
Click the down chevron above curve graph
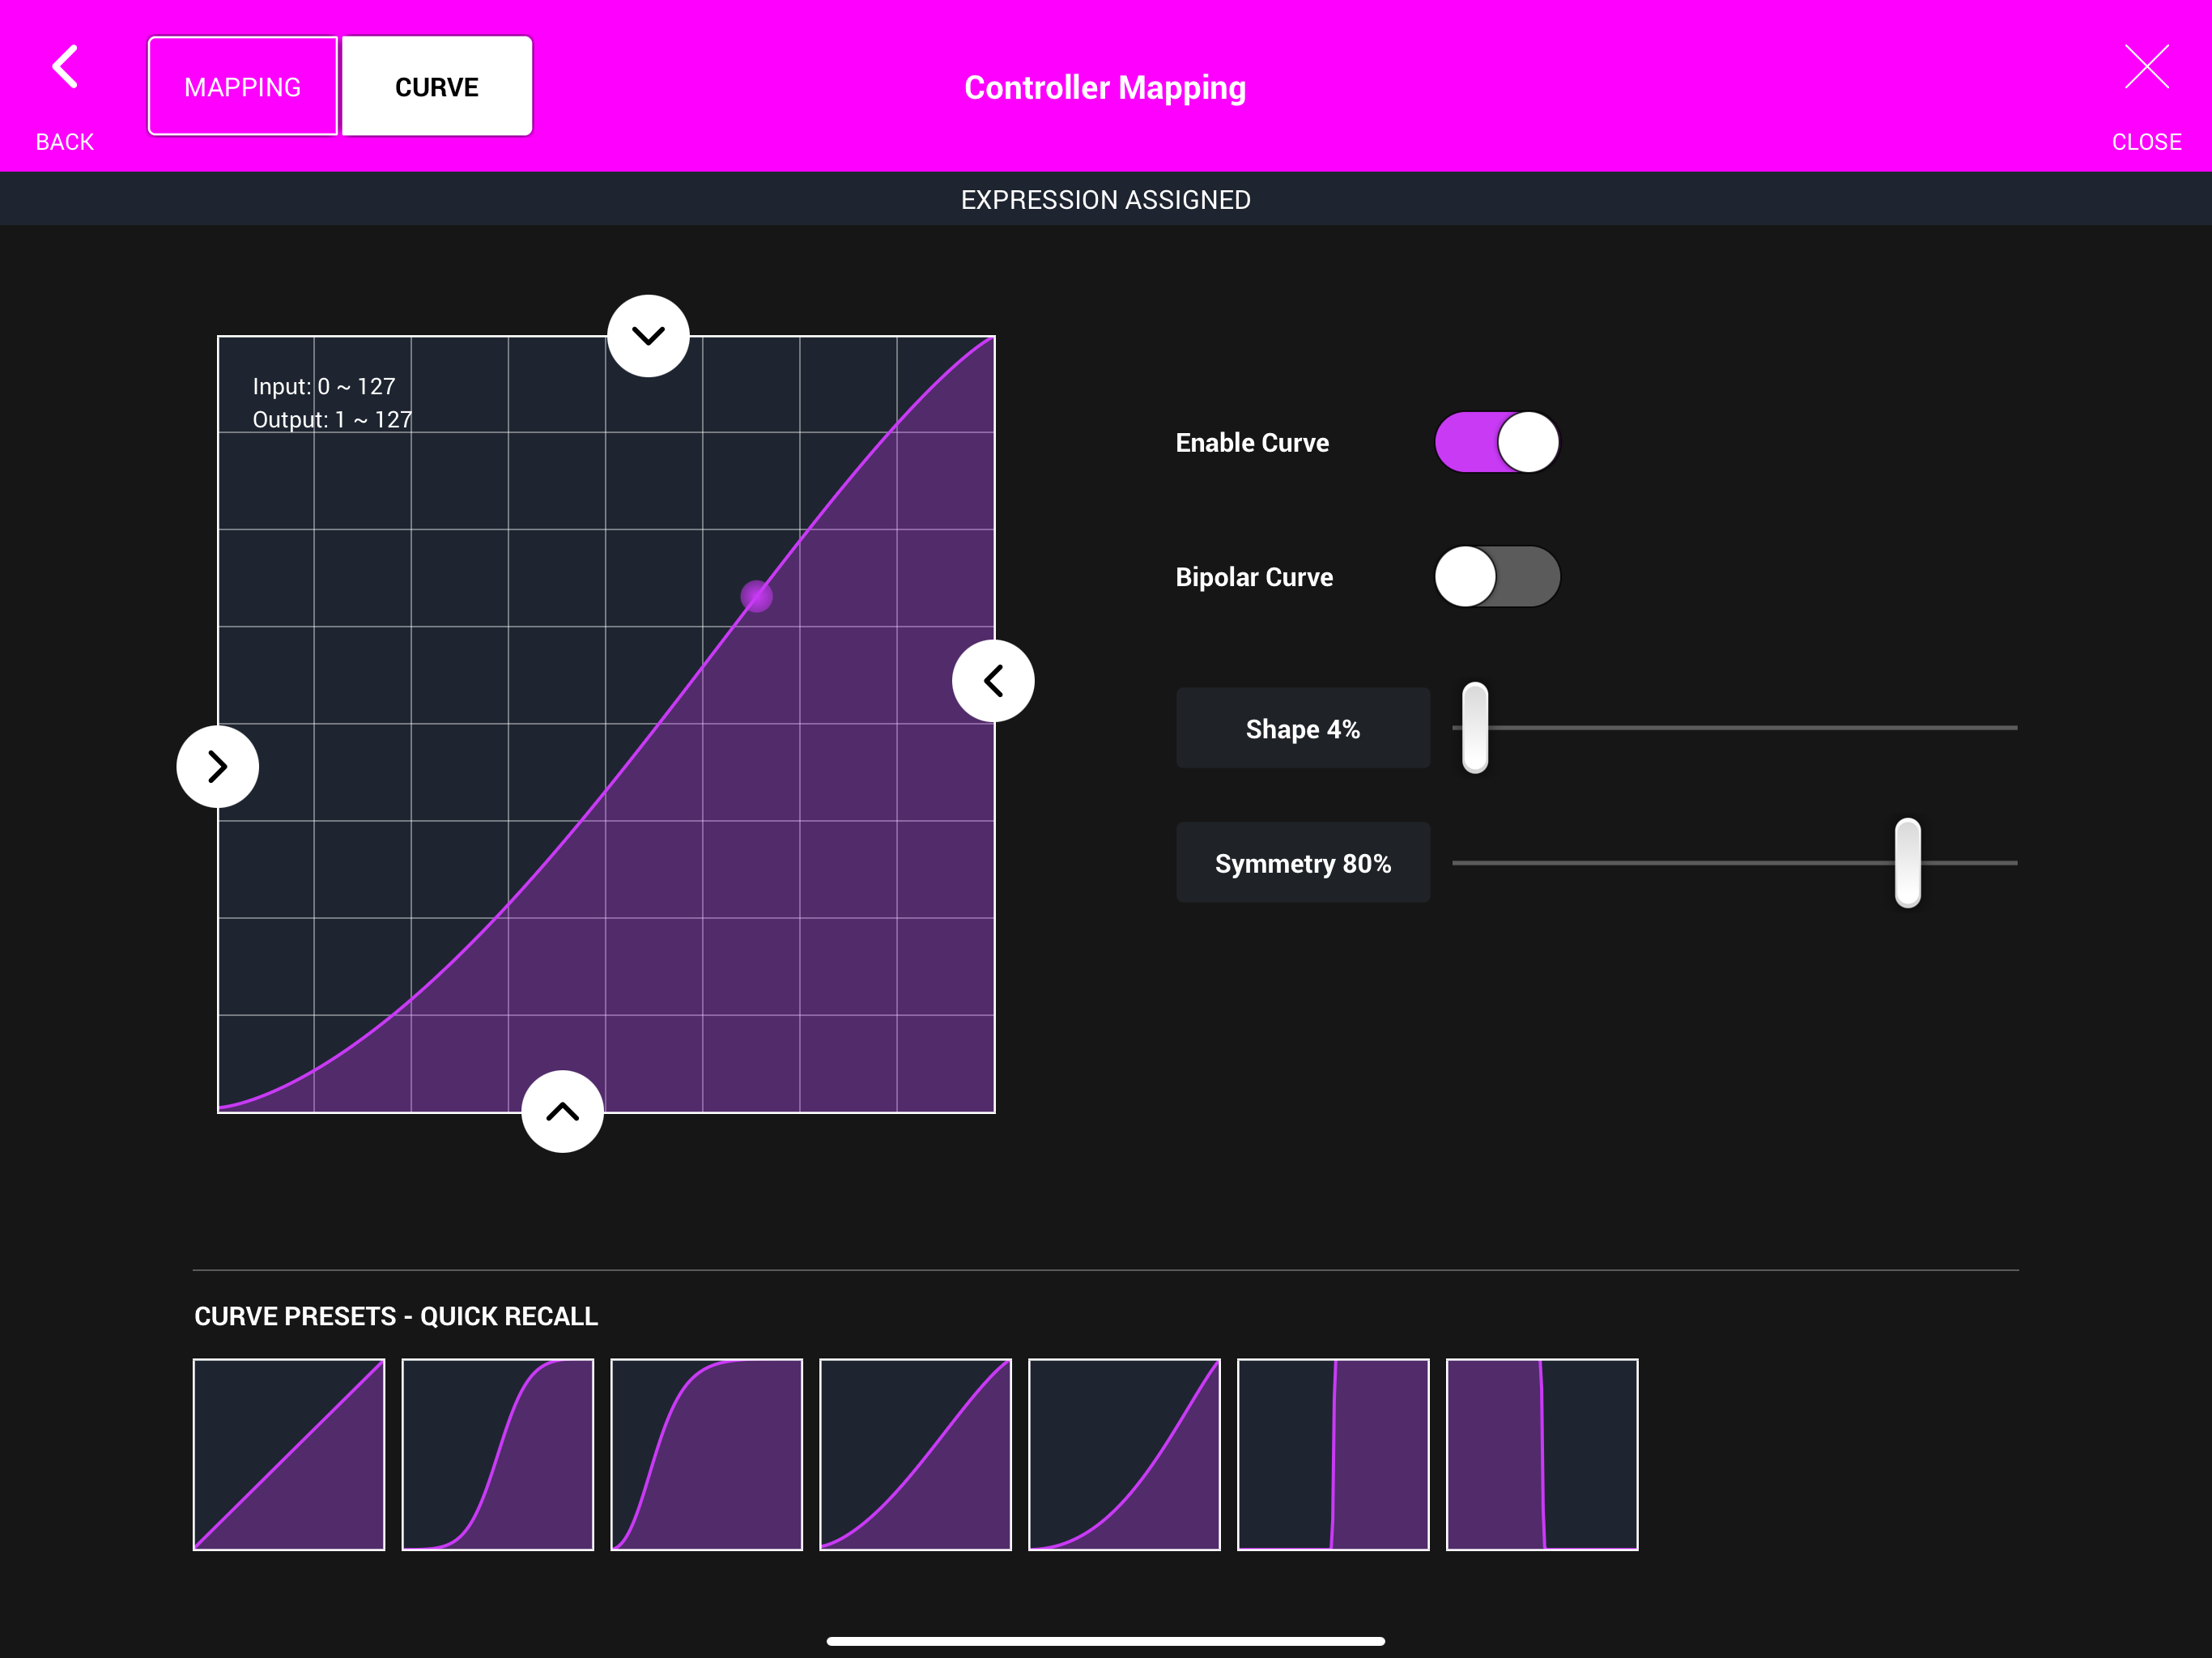coord(648,336)
